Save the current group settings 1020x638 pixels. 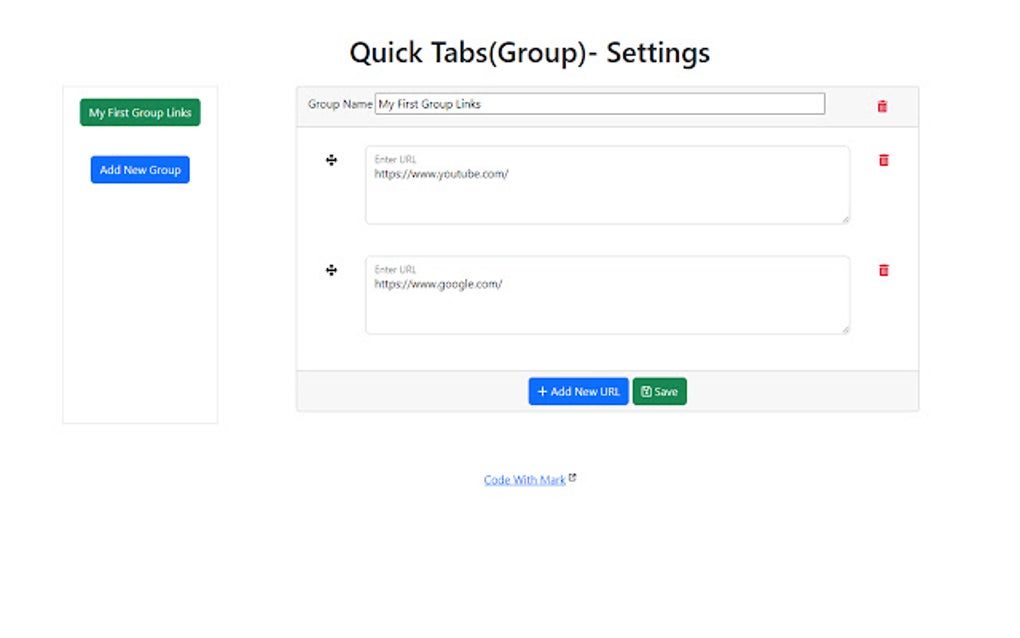click(660, 391)
